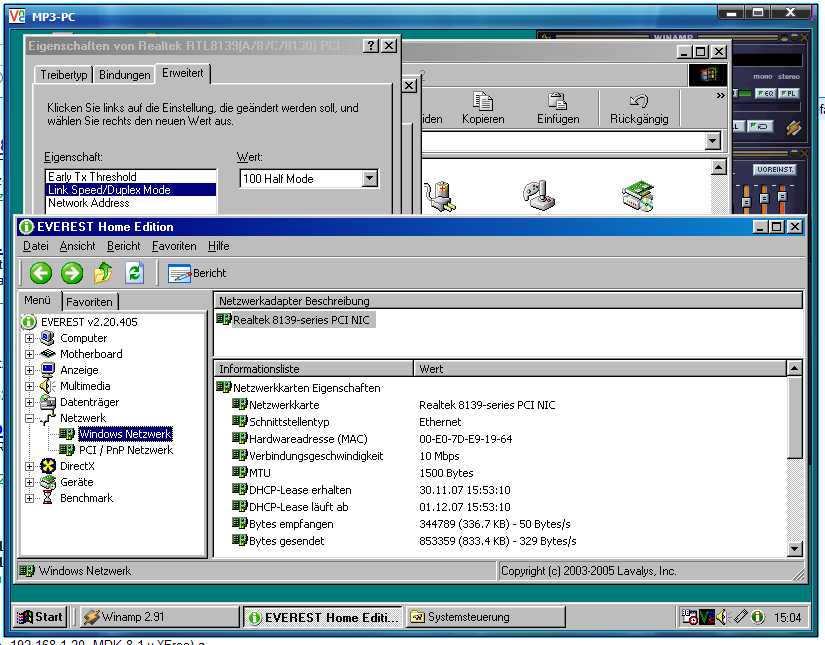
Task: Select Realtek 8139-series PCI NIC adapter entry
Action: 295,320
